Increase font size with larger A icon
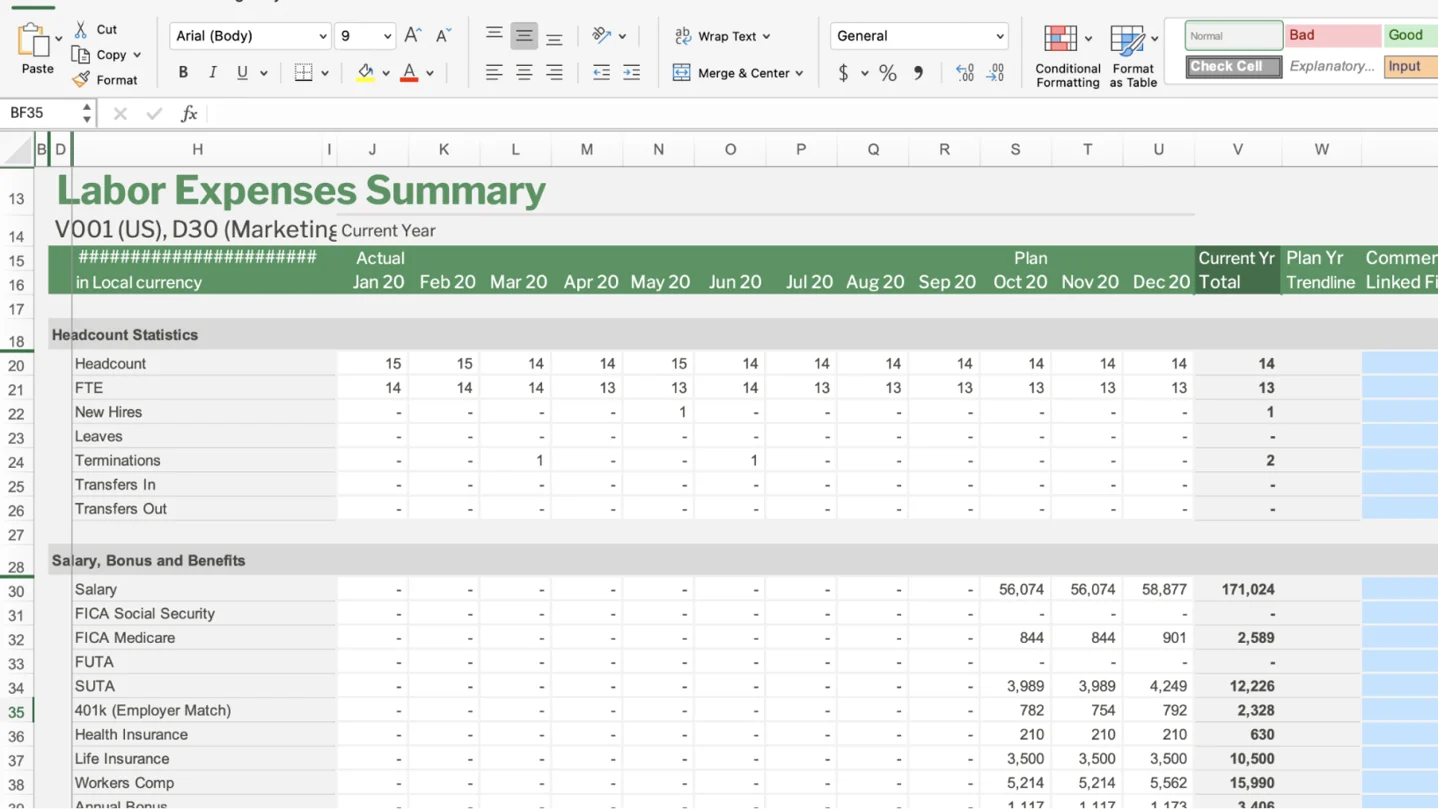This screenshot has height=809, width=1438. pyautogui.click(x=412, y=36)
